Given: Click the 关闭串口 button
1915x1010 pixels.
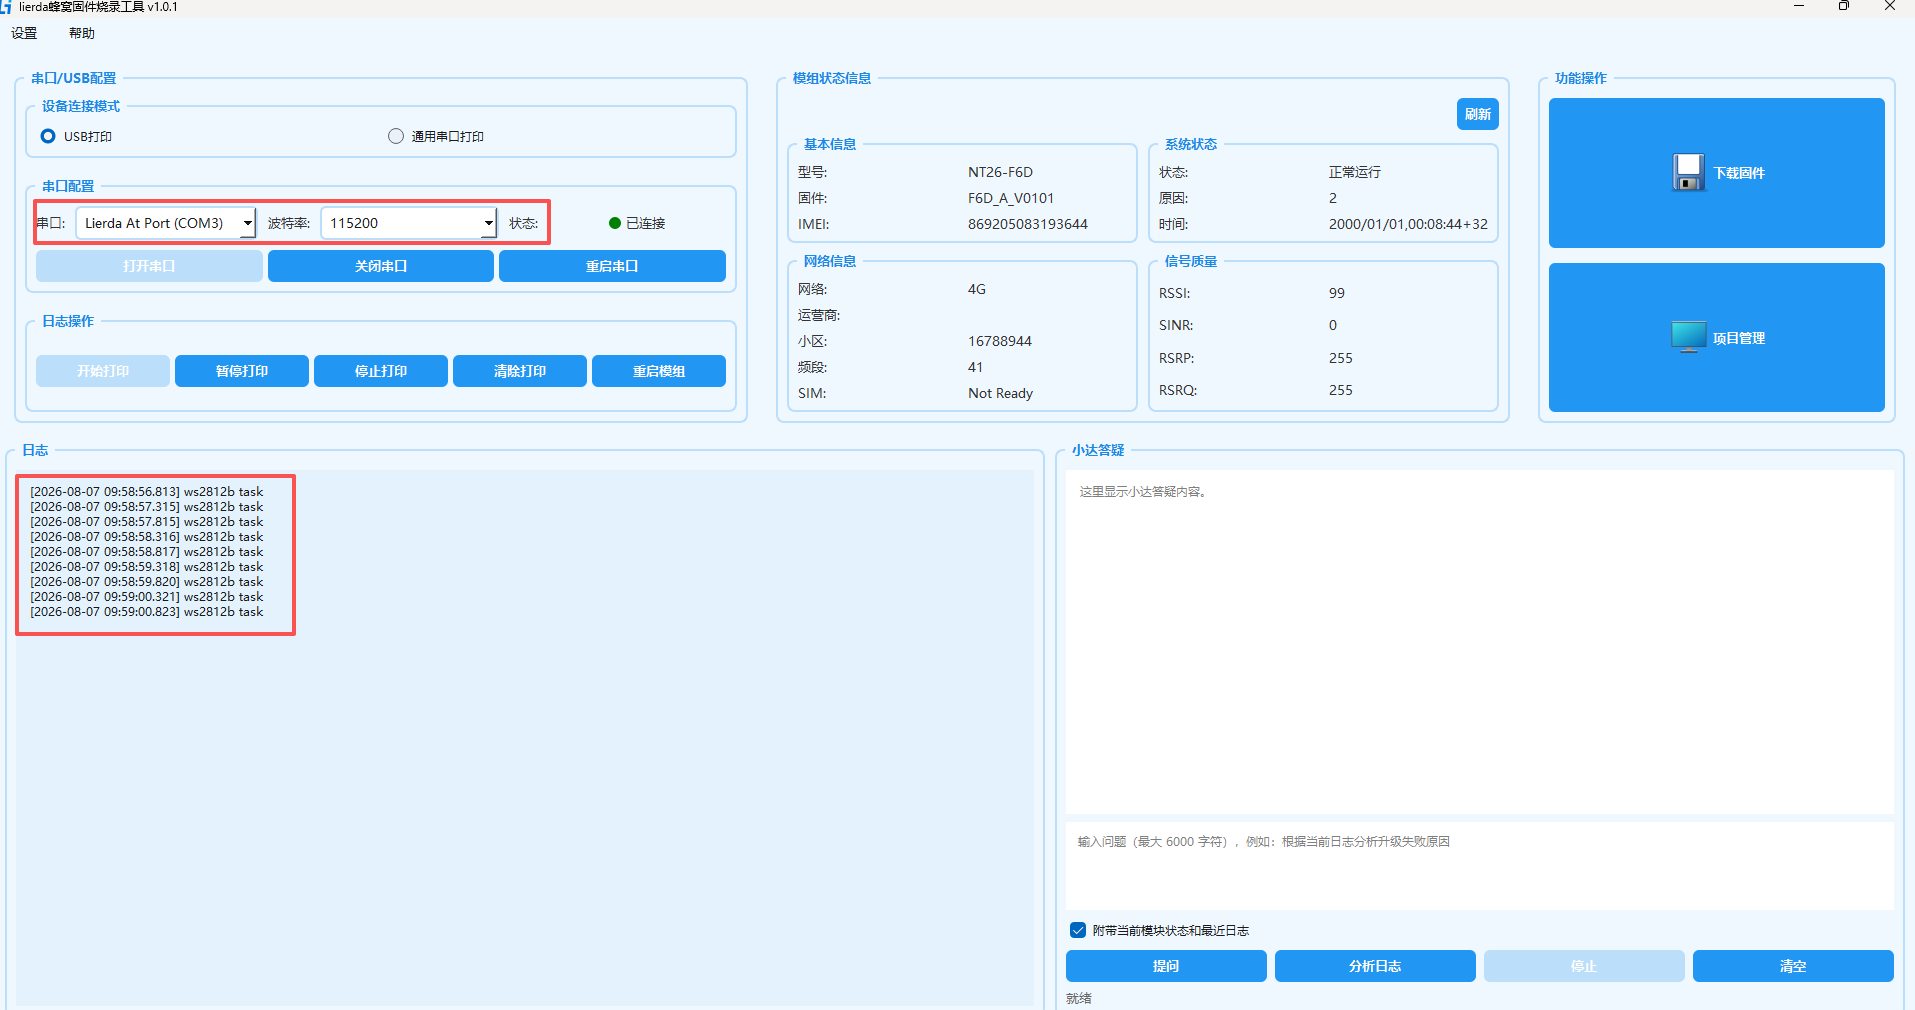Looking at the screenshot, I should [x=381, y=266].
